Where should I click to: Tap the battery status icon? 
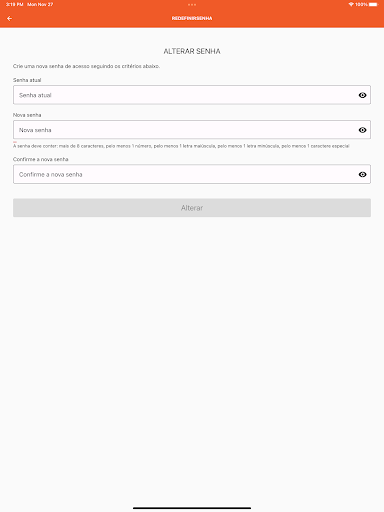[x=374, y=4]
